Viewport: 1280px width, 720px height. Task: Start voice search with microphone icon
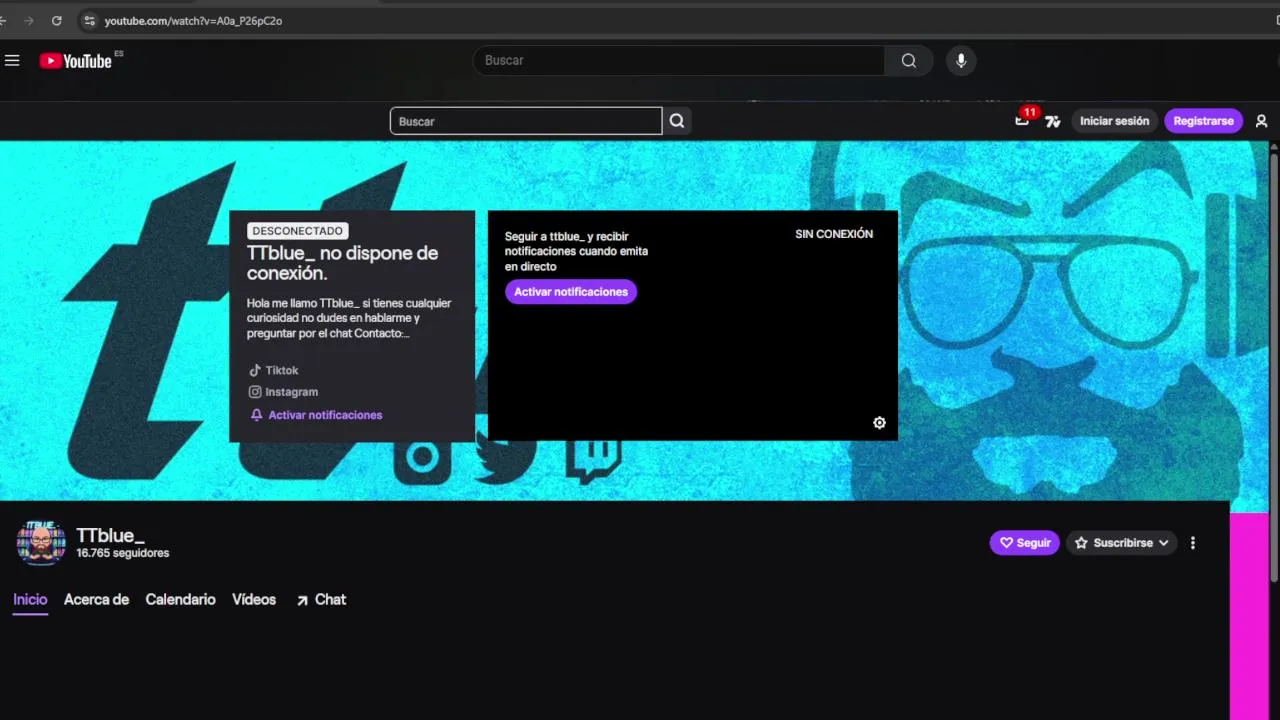[x=961, y=60]
